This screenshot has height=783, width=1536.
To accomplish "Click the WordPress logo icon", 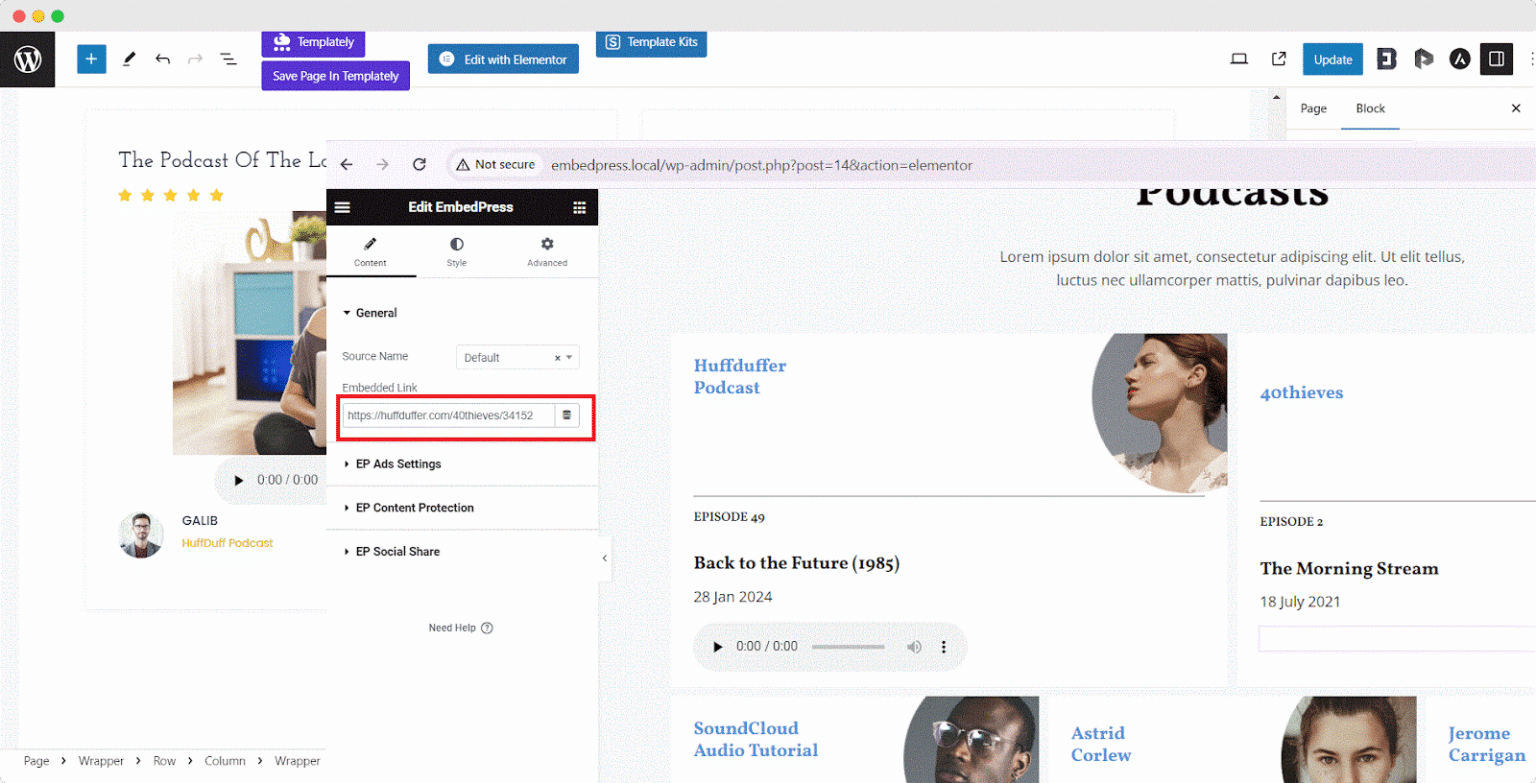I will click(27, 59).
